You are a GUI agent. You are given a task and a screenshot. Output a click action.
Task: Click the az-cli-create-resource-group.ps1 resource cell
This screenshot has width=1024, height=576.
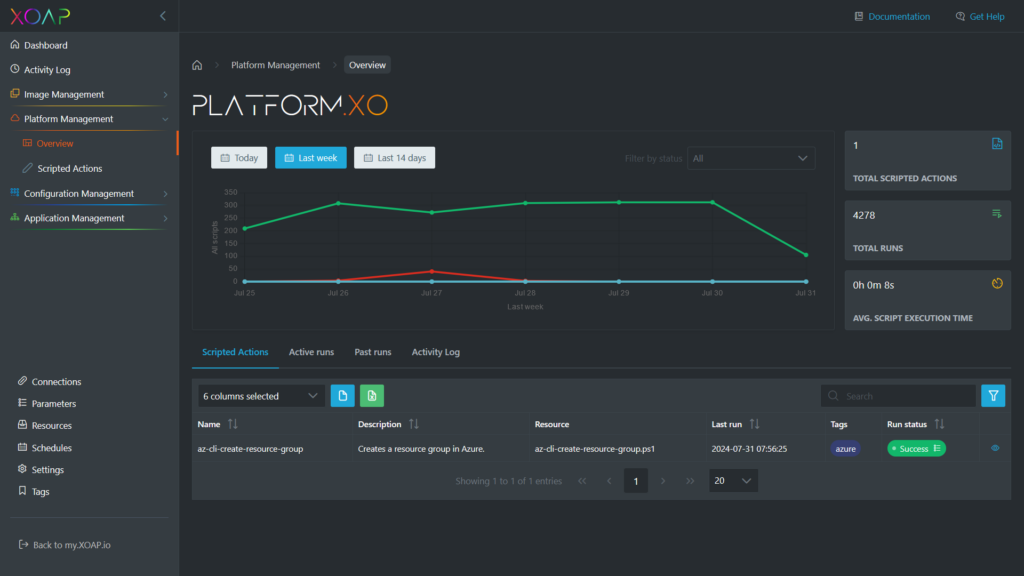[595, 449]
